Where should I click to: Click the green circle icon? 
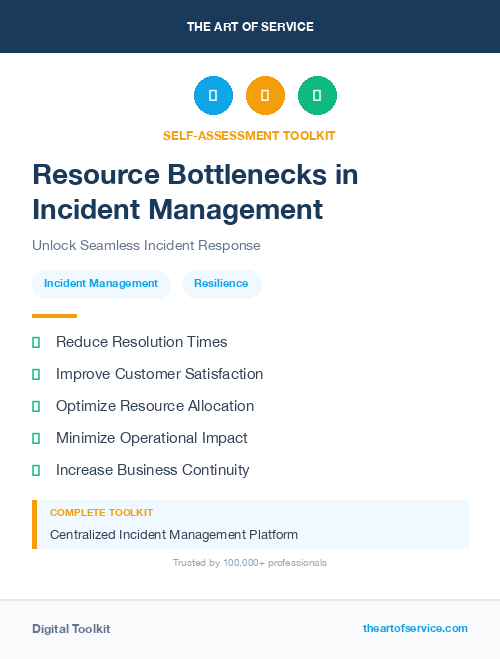click(317, 95)
